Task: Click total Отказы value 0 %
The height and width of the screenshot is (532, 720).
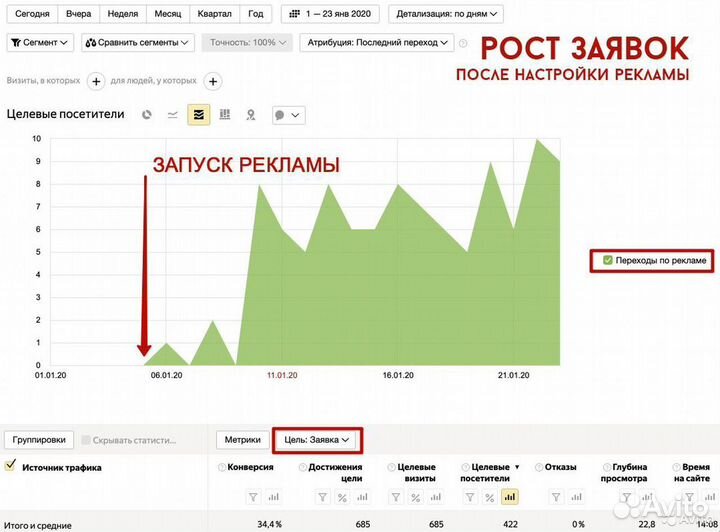Action: (579, 524)
